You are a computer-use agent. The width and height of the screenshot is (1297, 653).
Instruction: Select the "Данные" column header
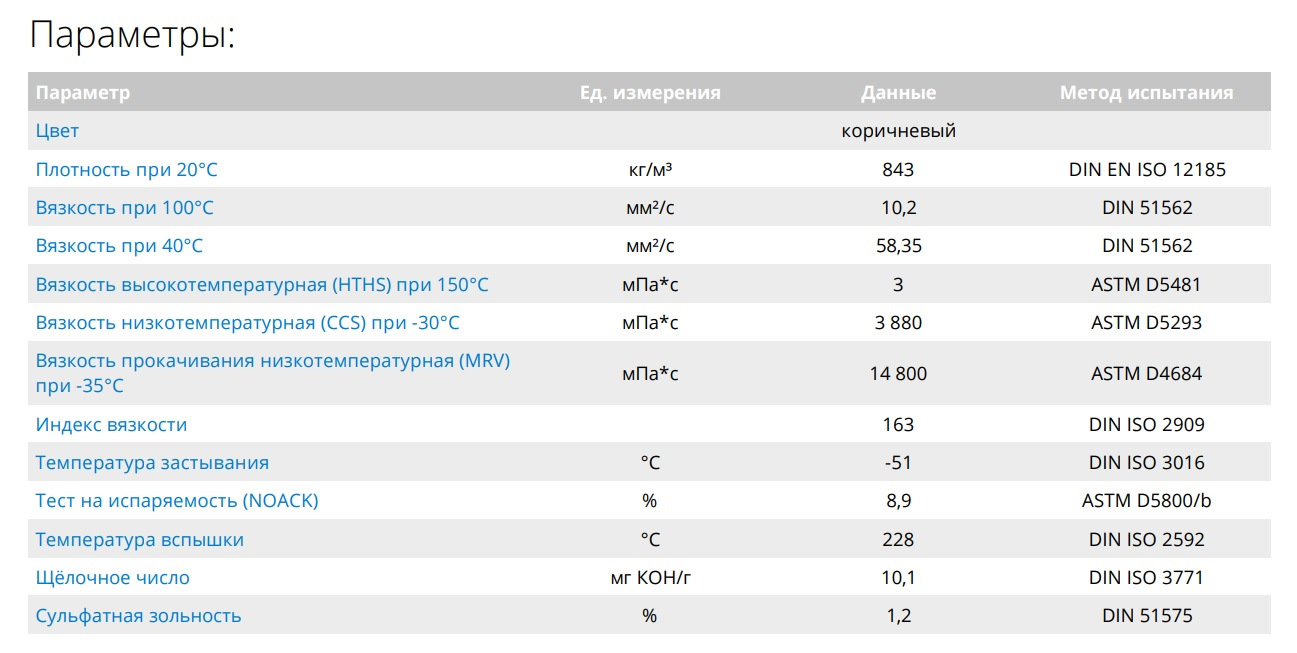(x=898, y=93)
